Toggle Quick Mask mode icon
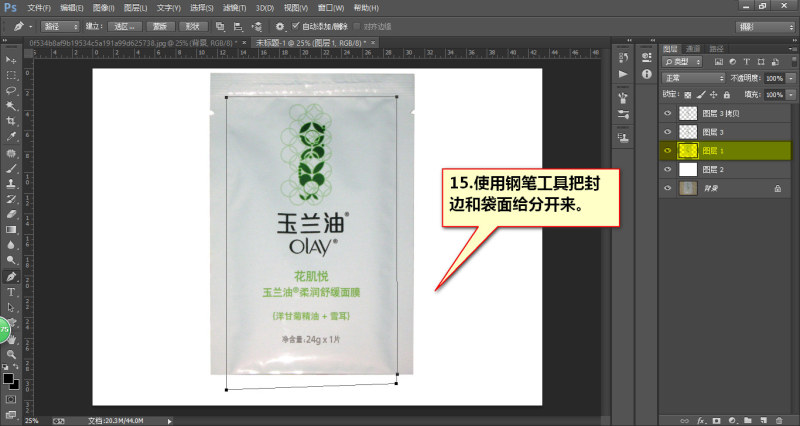The image size is (800, 426). (11, 399)
